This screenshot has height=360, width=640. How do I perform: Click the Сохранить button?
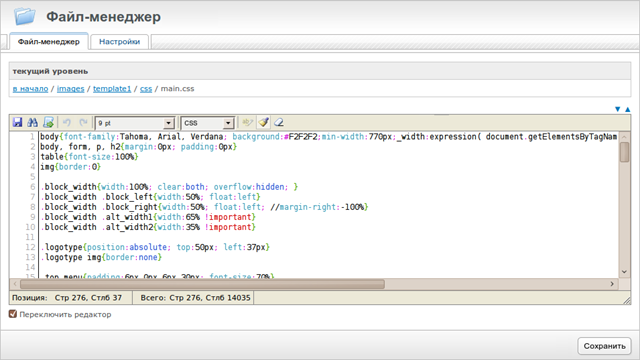click(604, 346)
